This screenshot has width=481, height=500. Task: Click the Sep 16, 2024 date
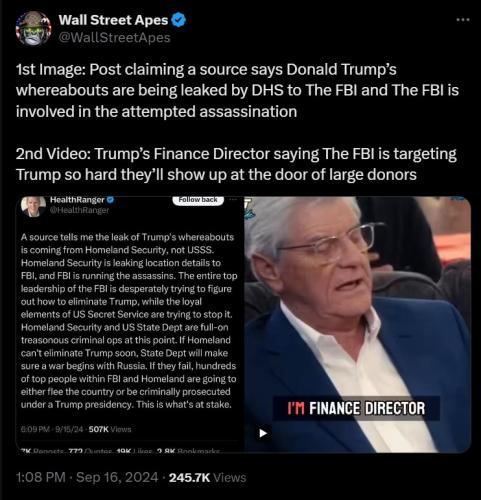(x=117, y=477)
